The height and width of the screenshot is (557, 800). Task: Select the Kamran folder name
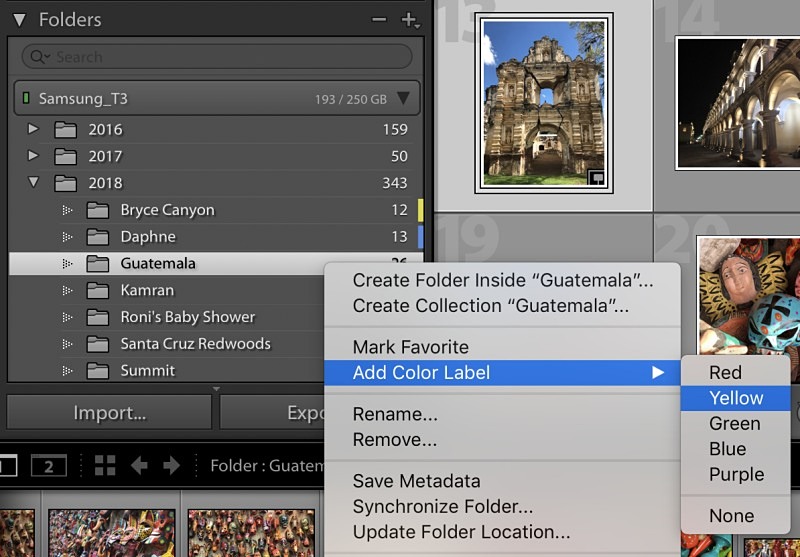coord(147,290)
